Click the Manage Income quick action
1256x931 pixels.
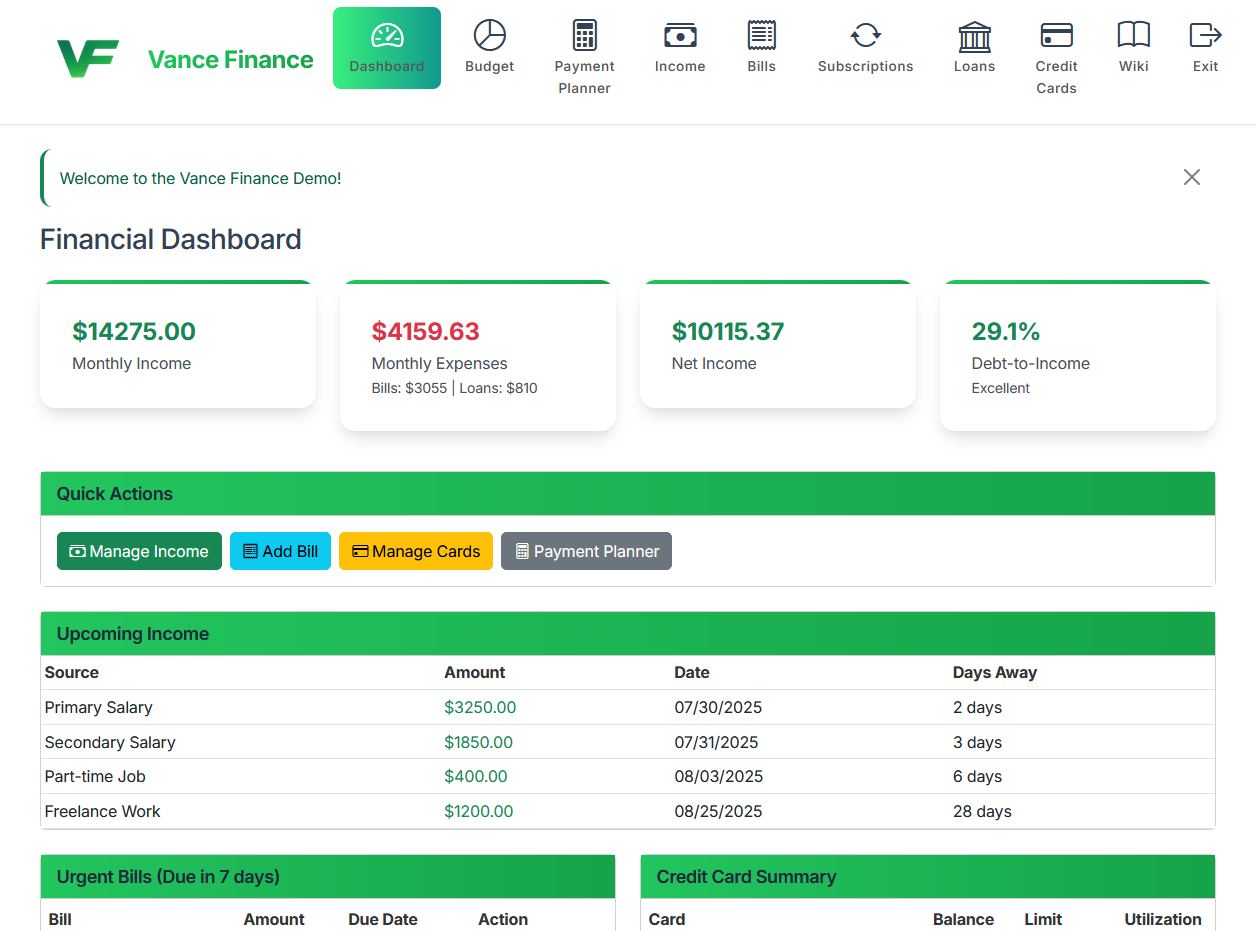coord(139,551)
